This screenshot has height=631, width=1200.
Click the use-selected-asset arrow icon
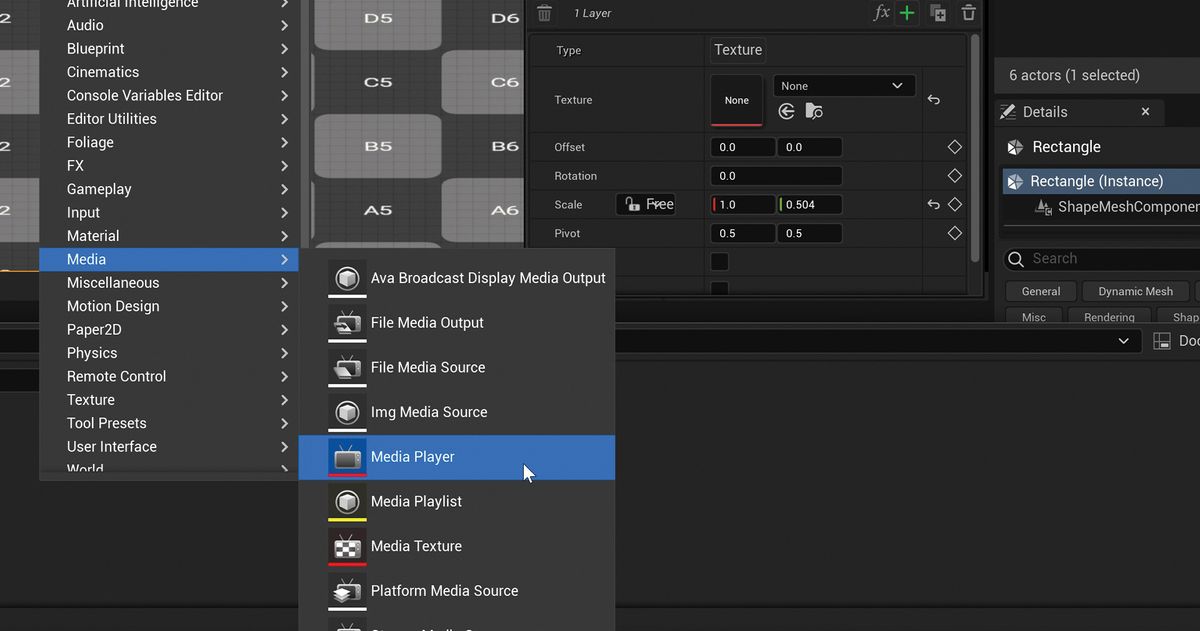coord(787,111)
